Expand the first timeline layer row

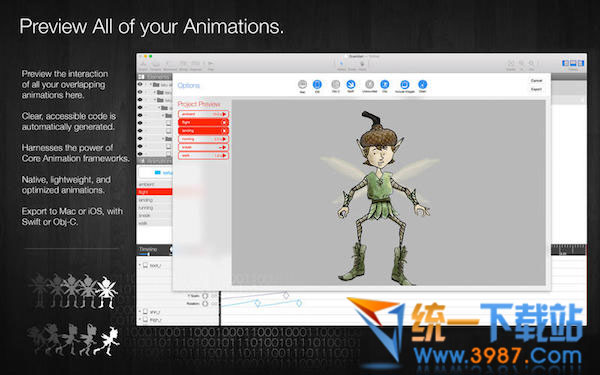(x=140, y=265)
